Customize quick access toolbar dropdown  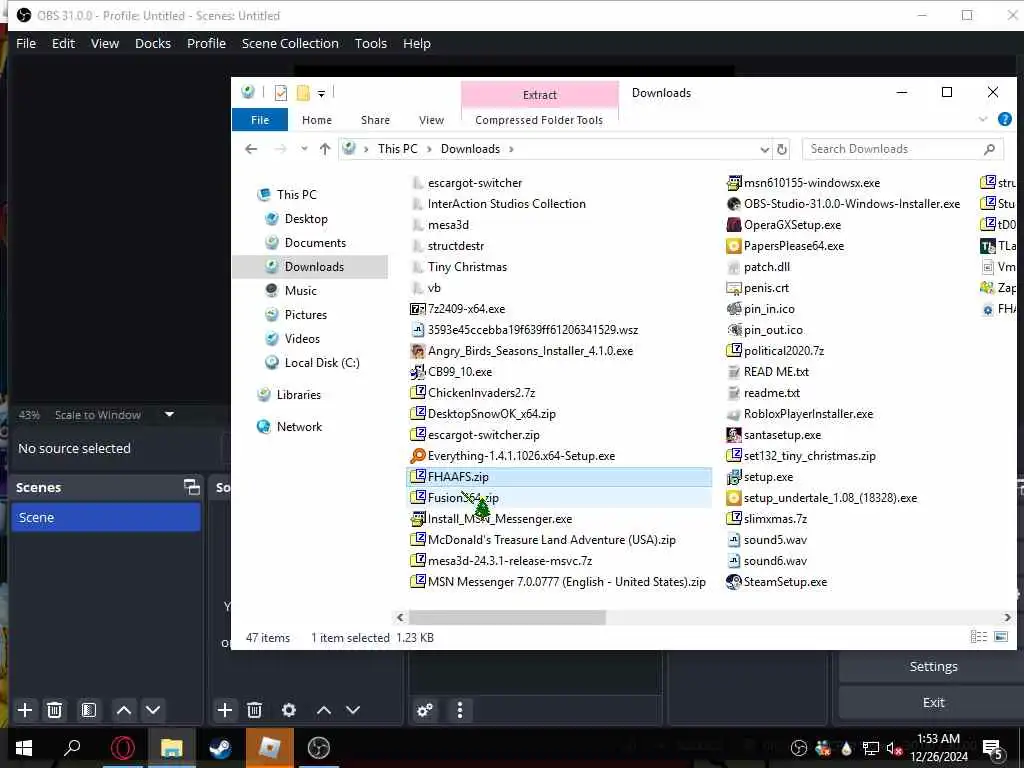[321, 93]
